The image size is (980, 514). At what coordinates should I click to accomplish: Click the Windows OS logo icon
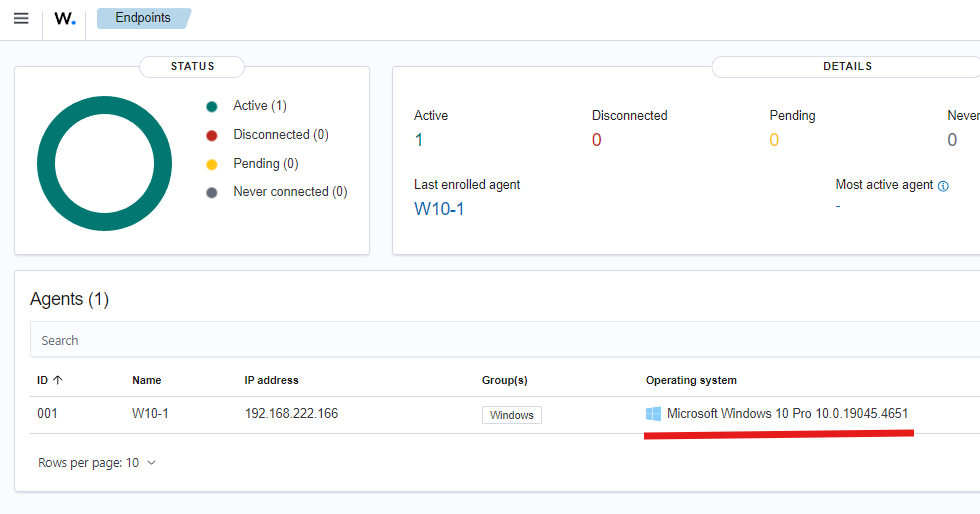tap(653, 414)
